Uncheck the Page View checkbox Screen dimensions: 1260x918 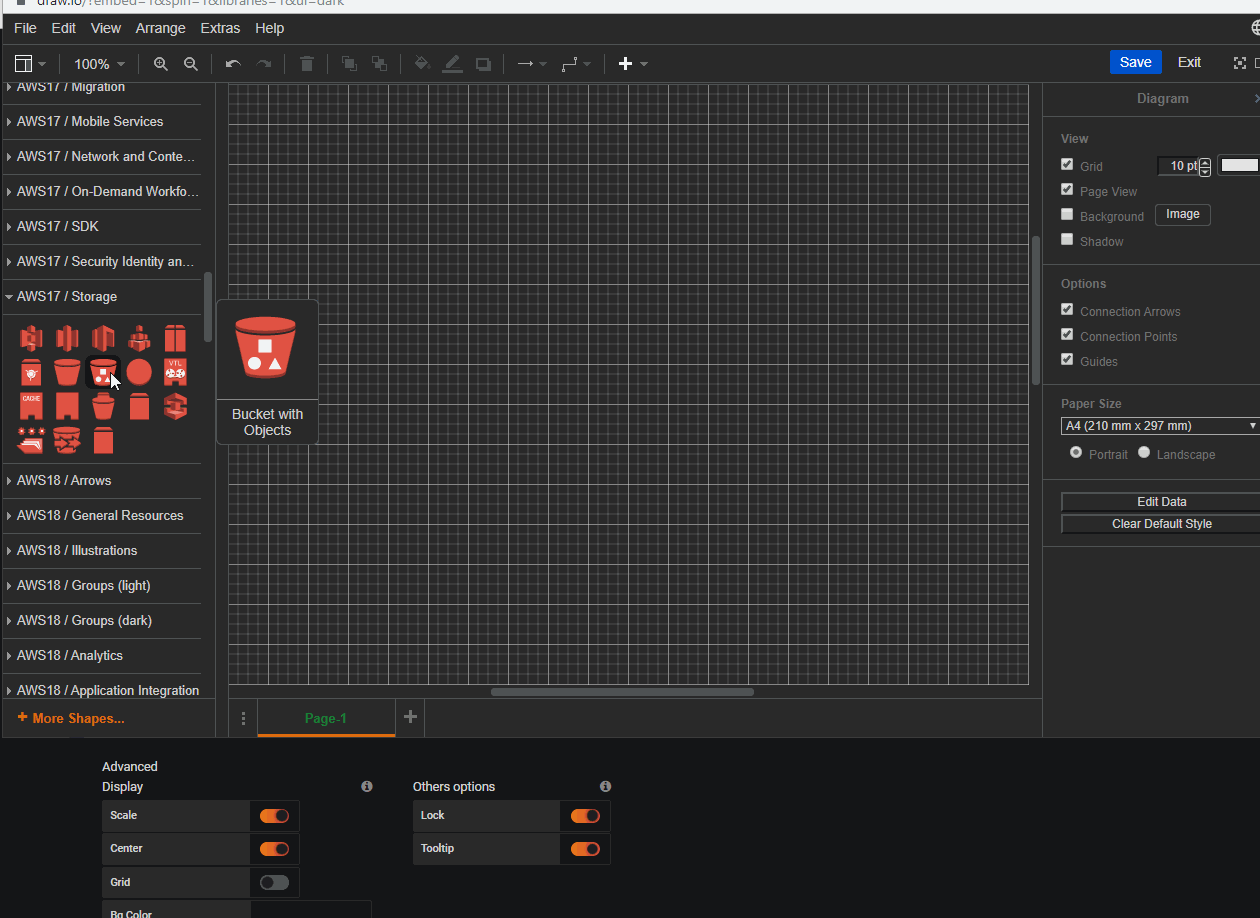pyautogui.click(x=1067, y=189)
